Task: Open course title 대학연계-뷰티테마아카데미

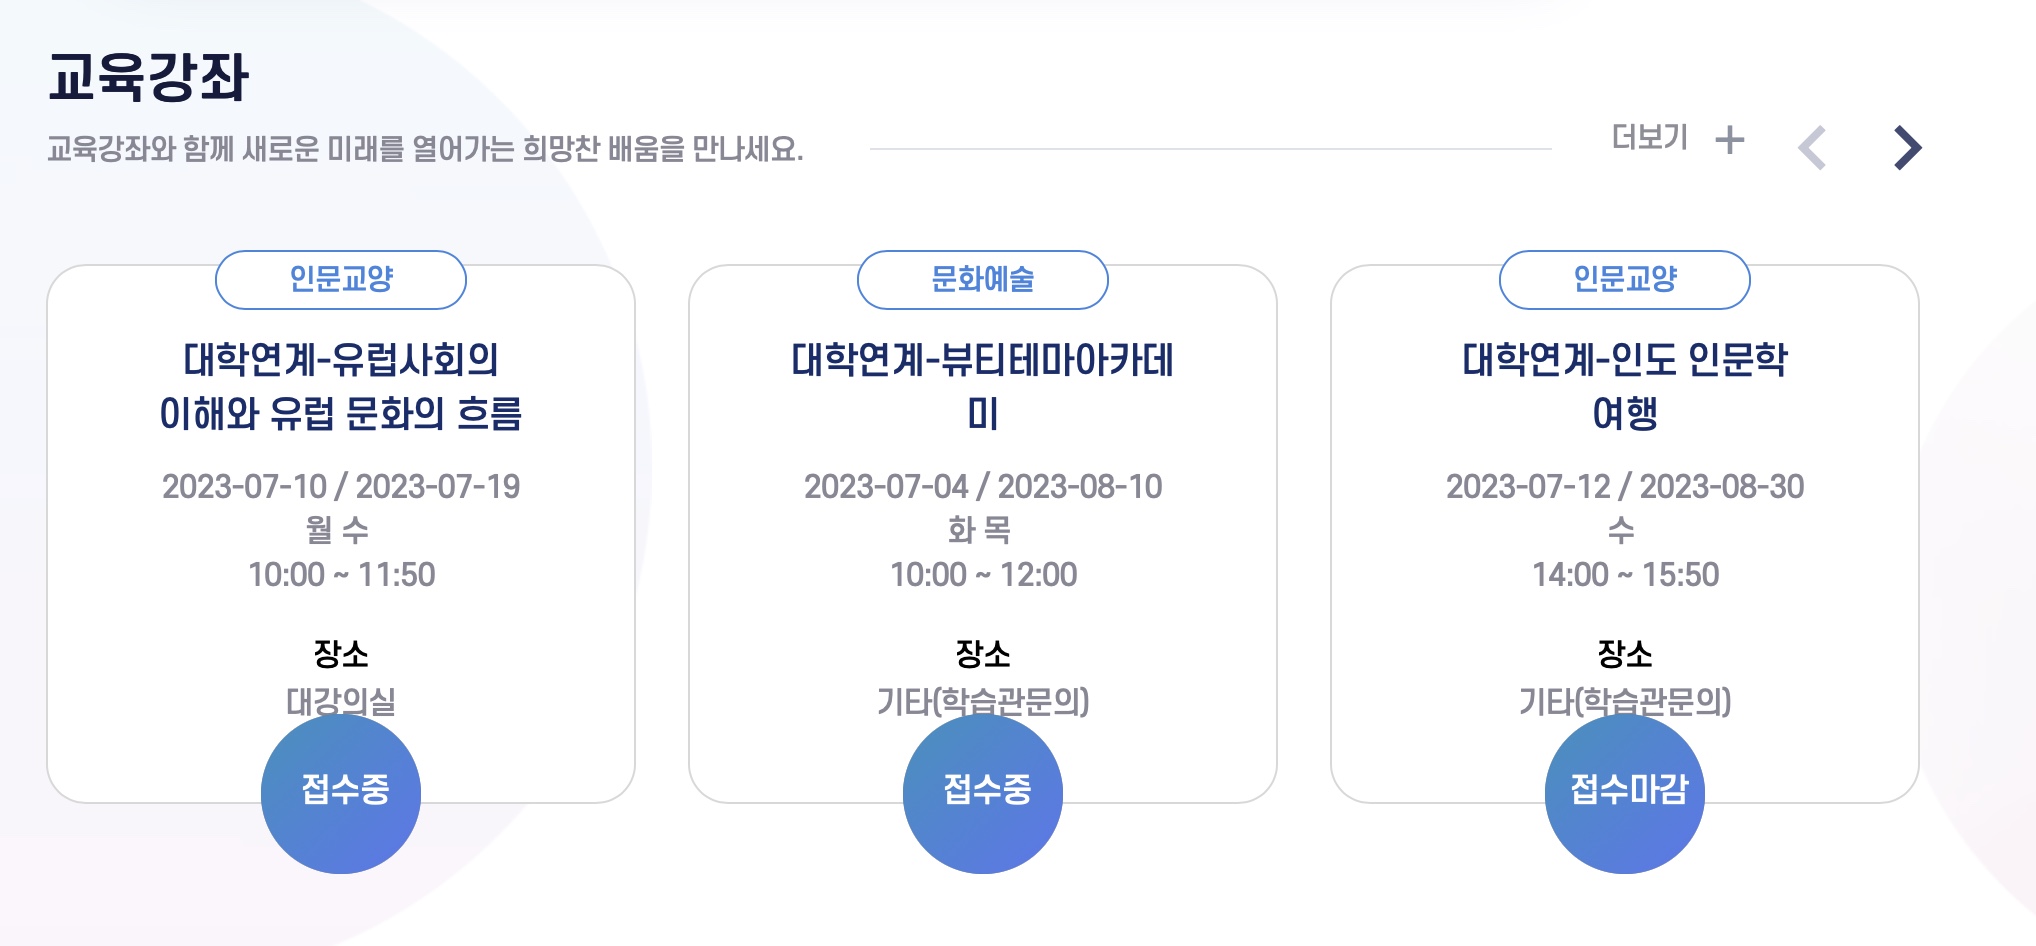Action: (983, 386)
